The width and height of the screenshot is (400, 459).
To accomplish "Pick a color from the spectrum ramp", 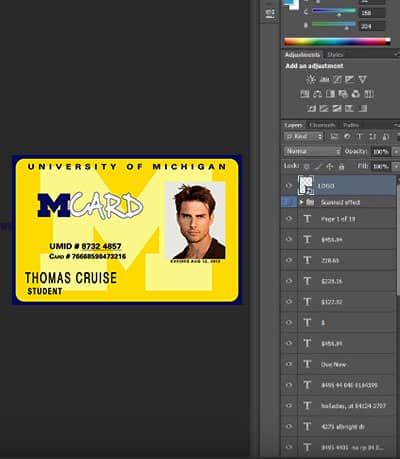I will 337,42.
